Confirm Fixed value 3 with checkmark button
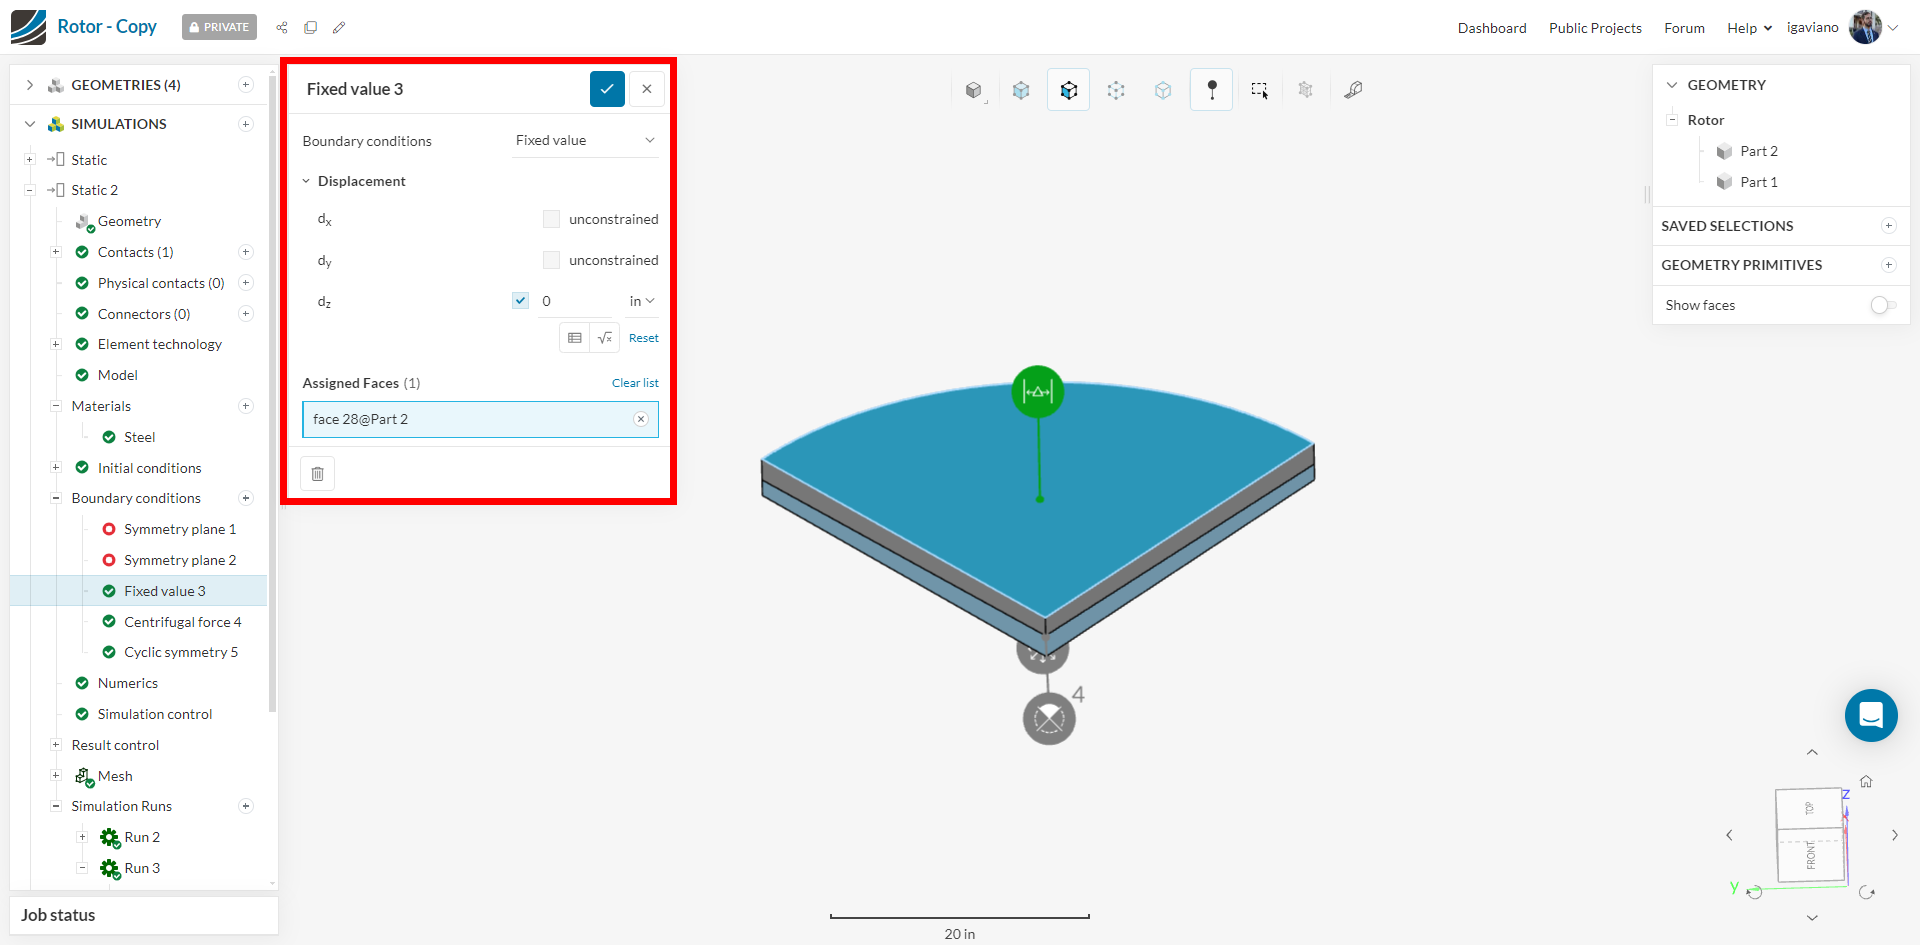1920x945 pixels. point(607,89)
